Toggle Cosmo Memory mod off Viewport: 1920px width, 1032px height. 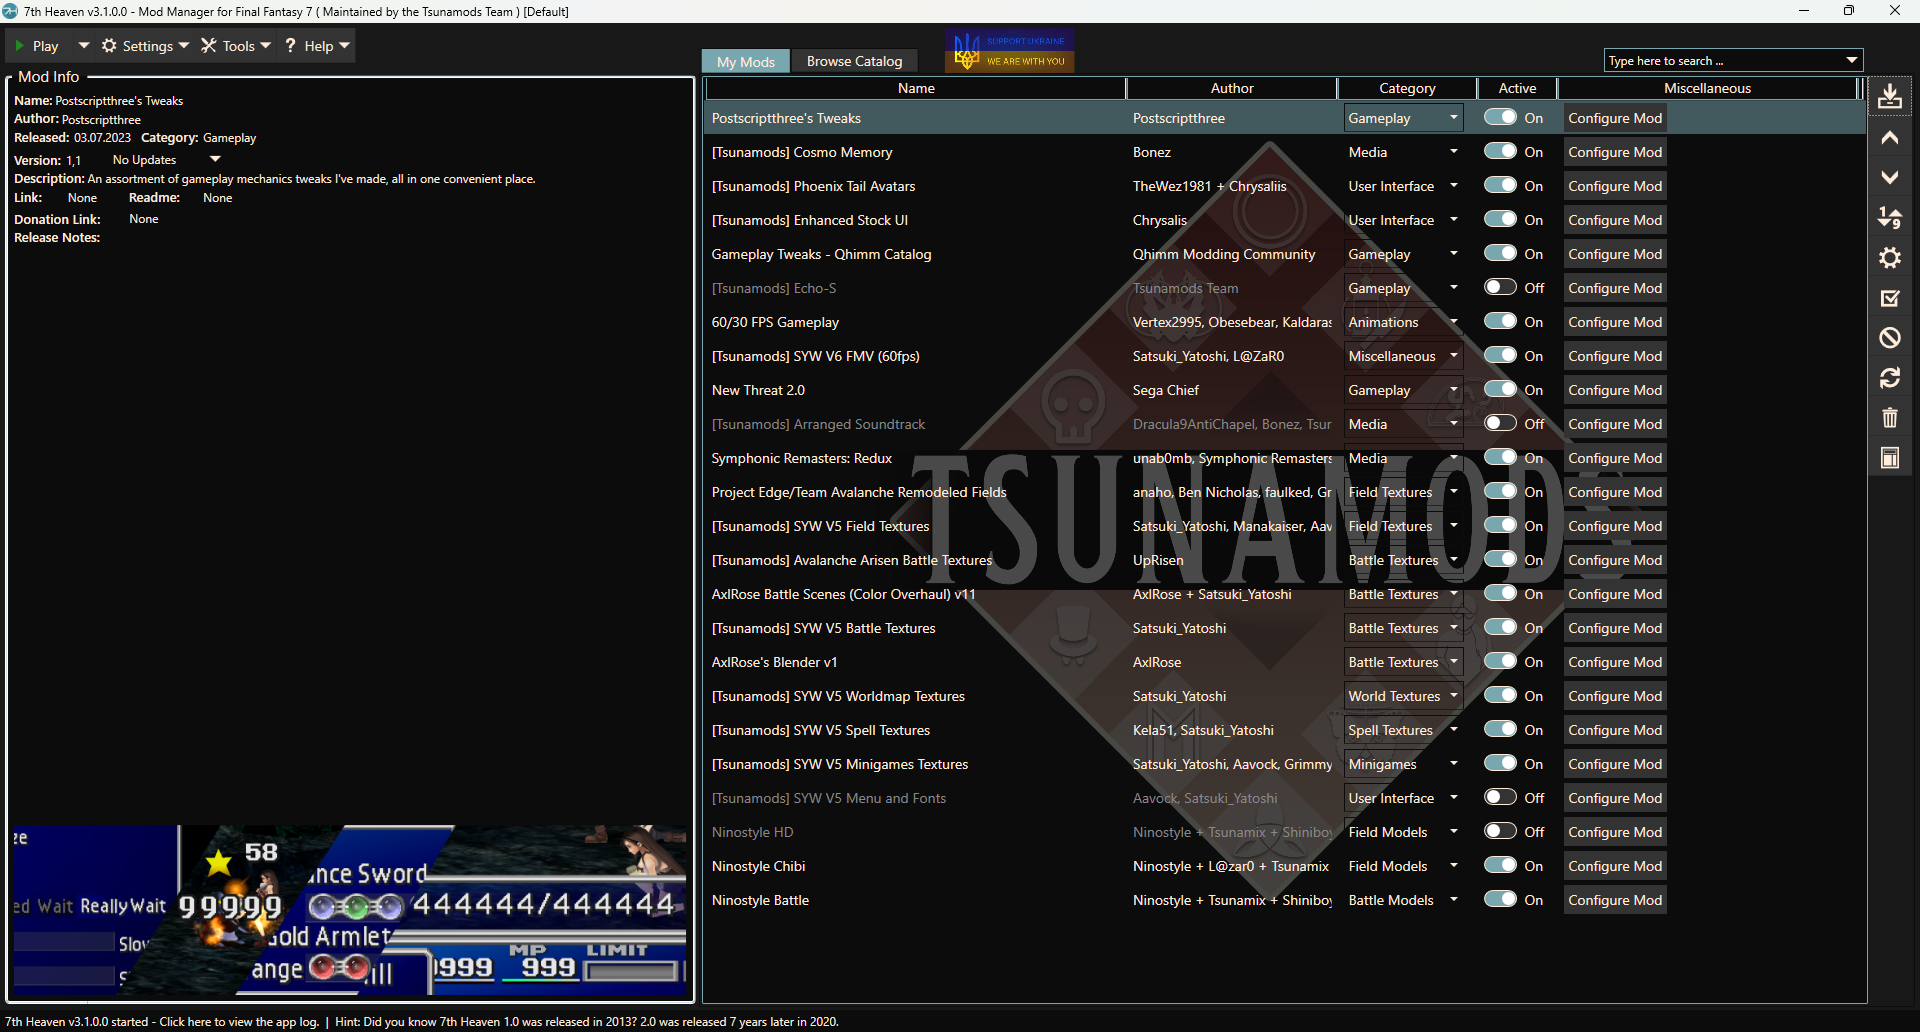(1500, 151)
